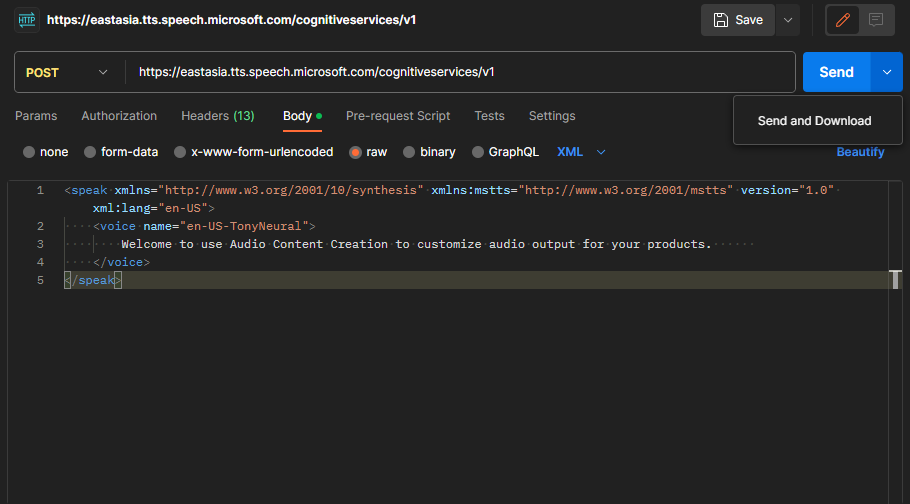Open the comments panel icon

tap(876, 20)
